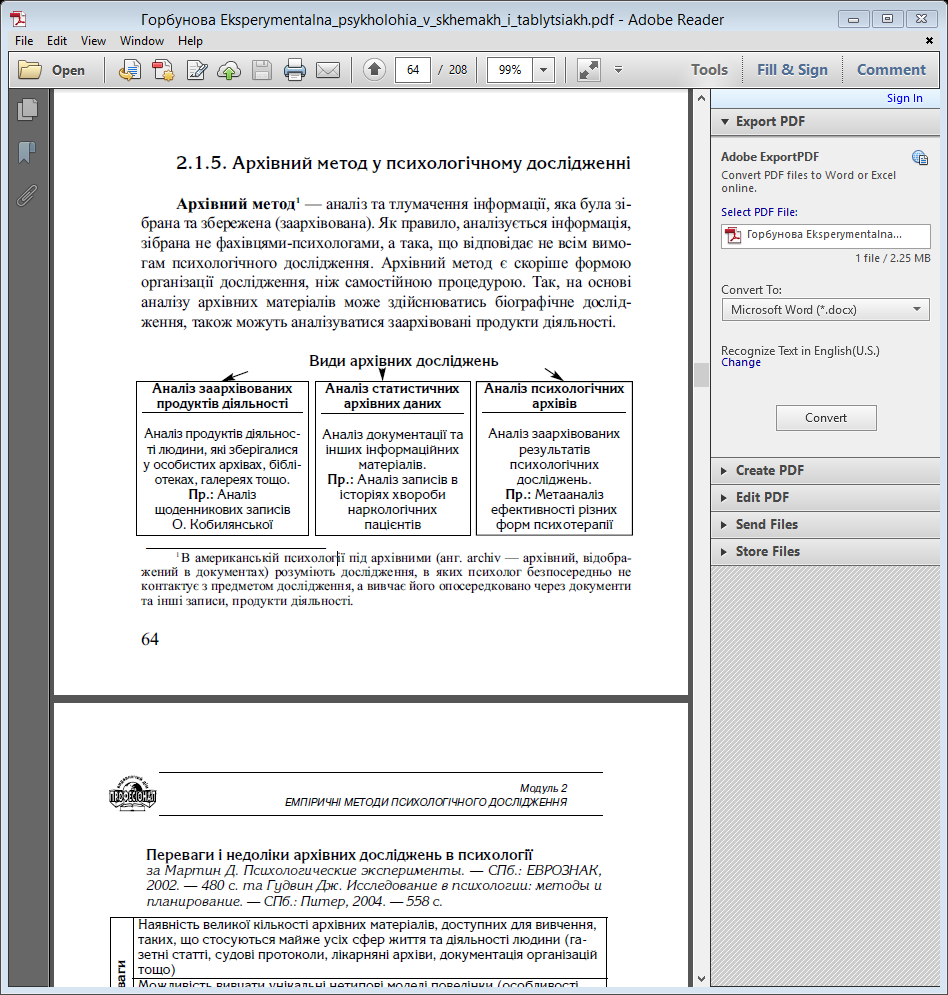Open the zoom level dropdown arrow
This screenshot has width=948, height=995.
pyautogui.click(x=543, y=70)
